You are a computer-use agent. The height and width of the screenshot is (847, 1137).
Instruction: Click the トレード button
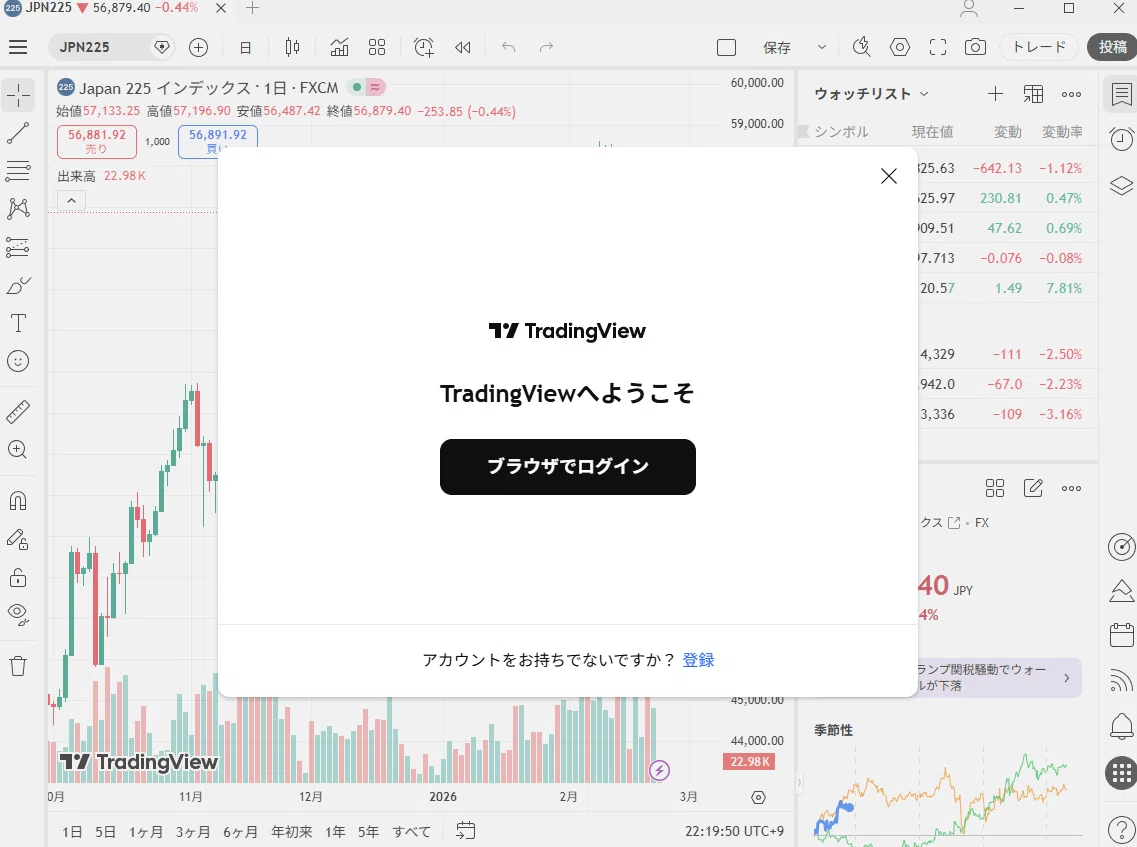[1039, 47]
